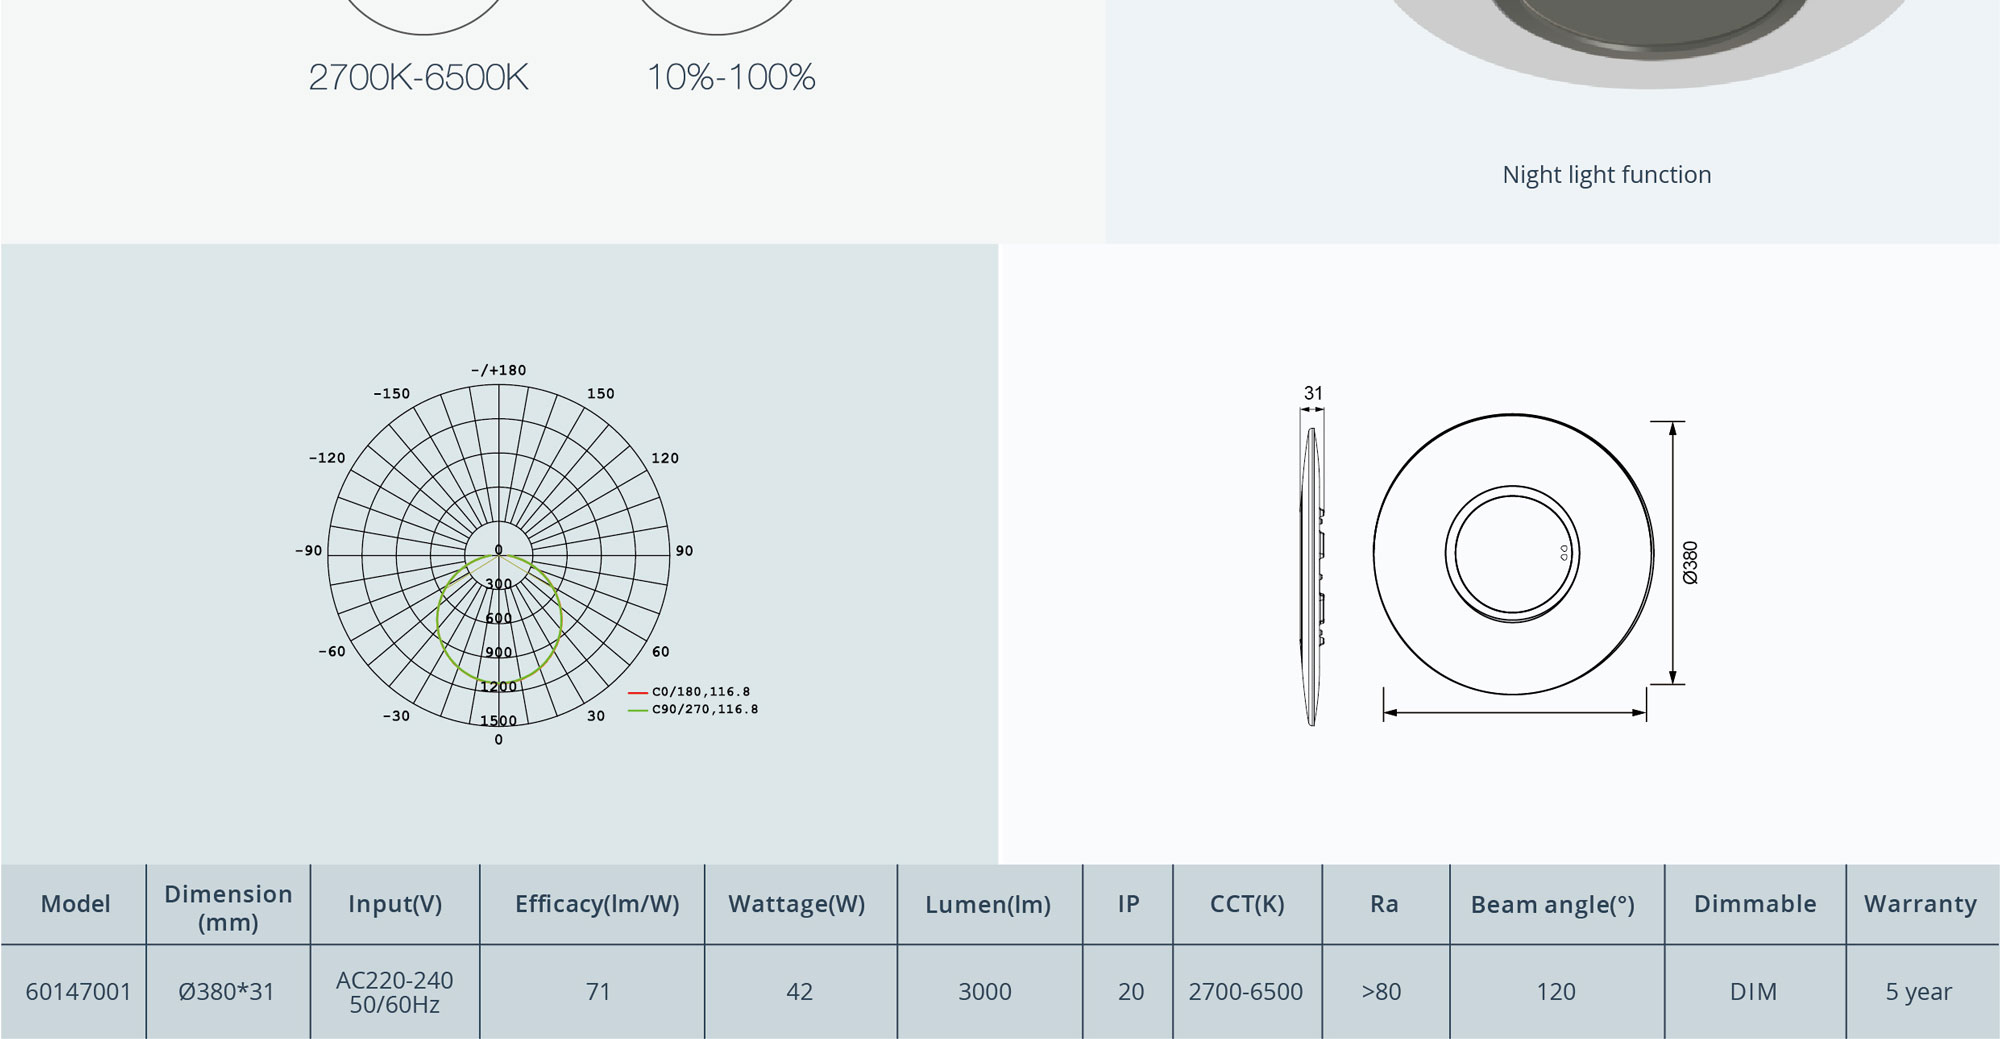Click the 'DIM' dimmable cell
Image resolution: width=2000 pixels, height=1039 pixels.
(x=1754, y=992)
